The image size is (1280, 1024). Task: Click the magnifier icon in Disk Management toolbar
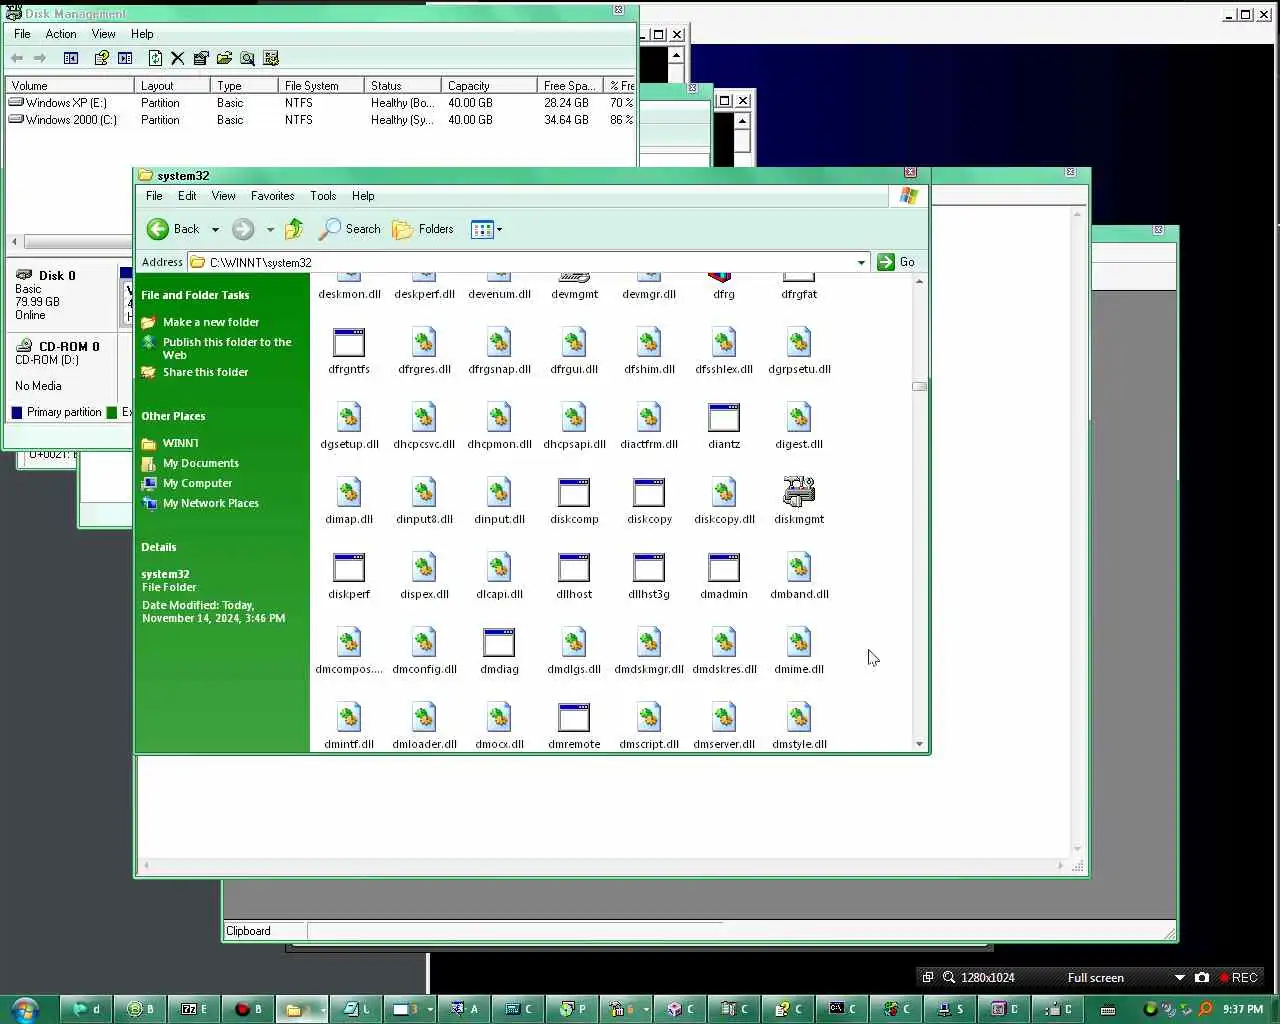tap(247, 58)
